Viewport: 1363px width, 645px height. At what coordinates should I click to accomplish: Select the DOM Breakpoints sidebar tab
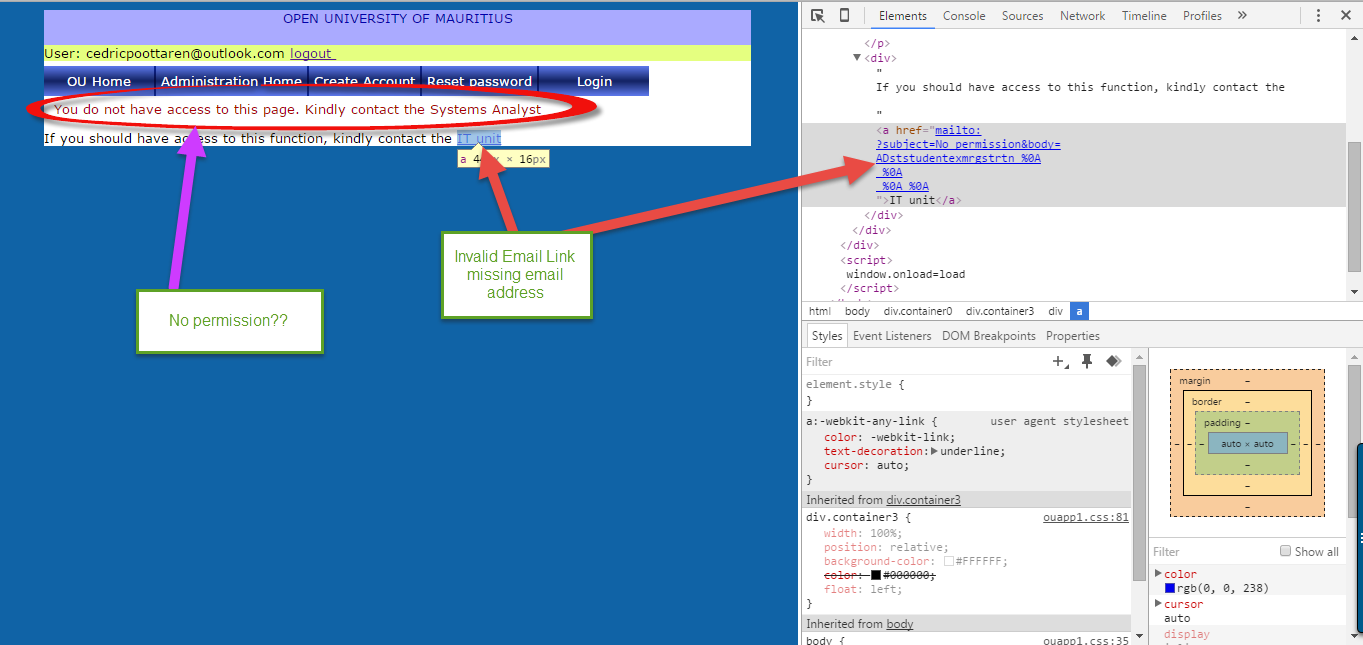(989, 336)
